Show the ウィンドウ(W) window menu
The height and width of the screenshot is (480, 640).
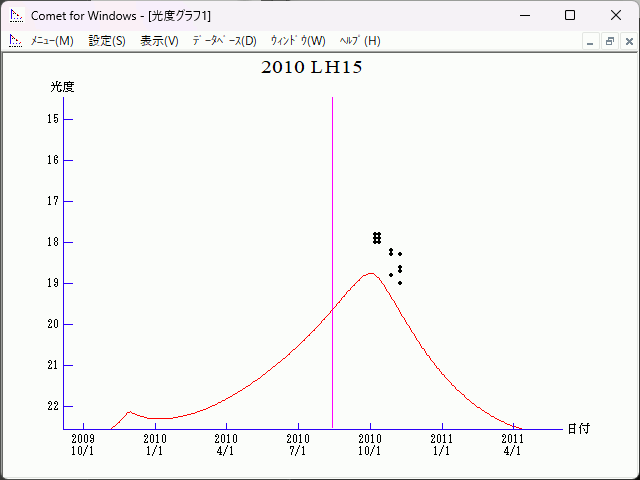pos(298,41)
